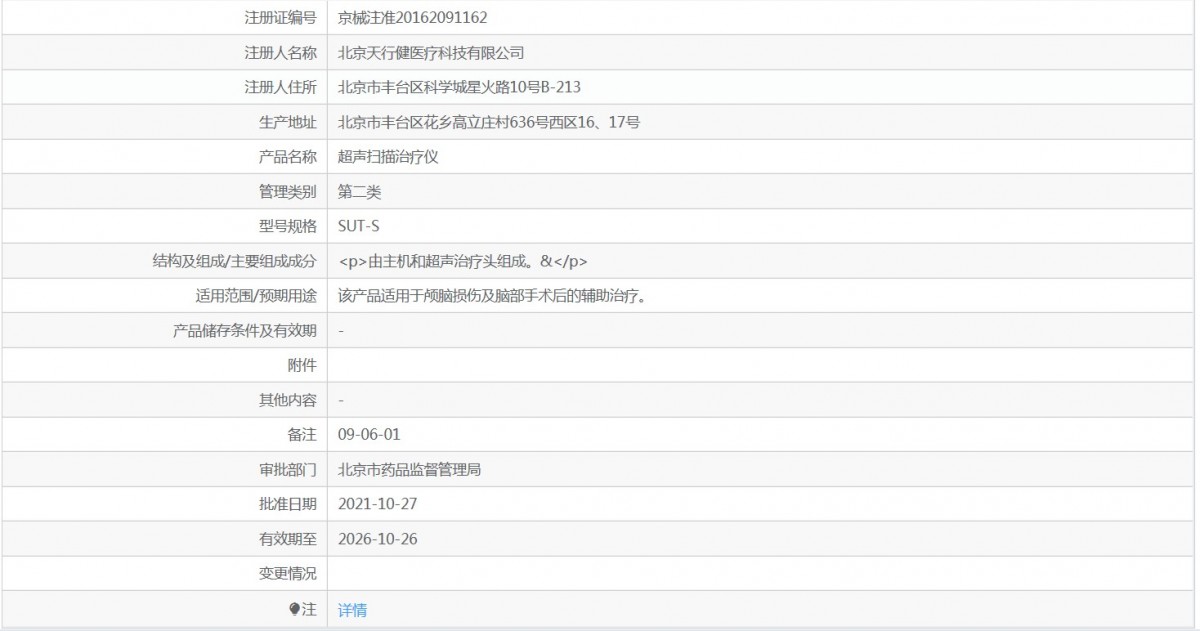Image resolution: width=1200 pixels, height=631 pixels.
Task: Open the 详情 link in the 注 row
Action: [x=352, y=610]
